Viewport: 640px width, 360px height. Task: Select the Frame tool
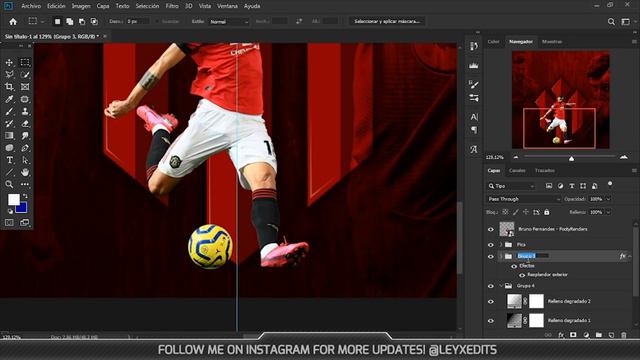25,87
